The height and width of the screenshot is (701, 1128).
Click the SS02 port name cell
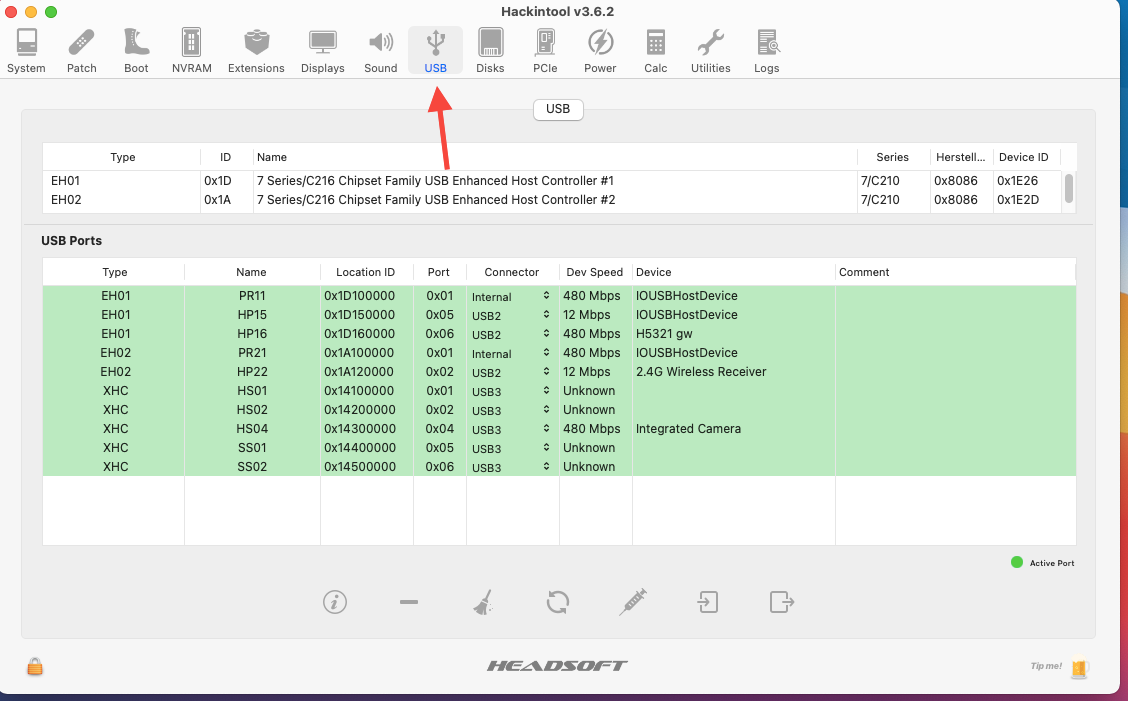click(252, 467)
